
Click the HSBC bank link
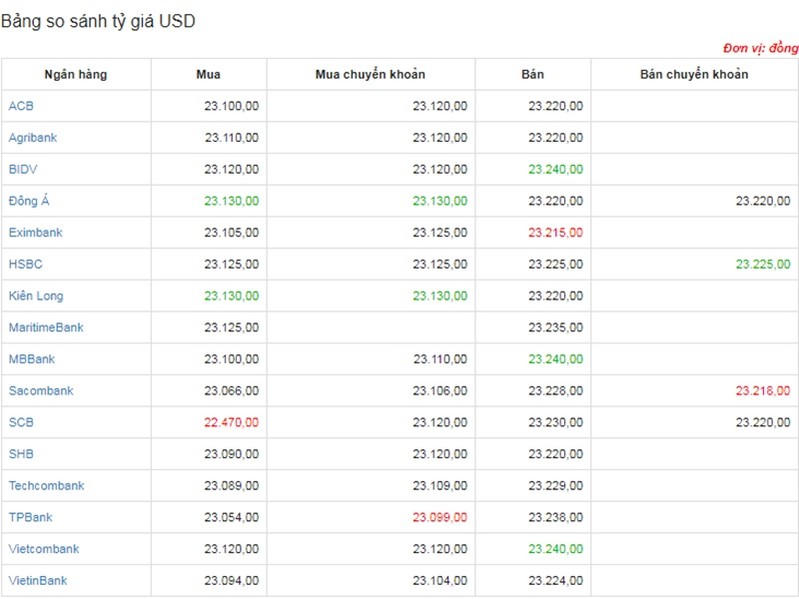(25, 264)
